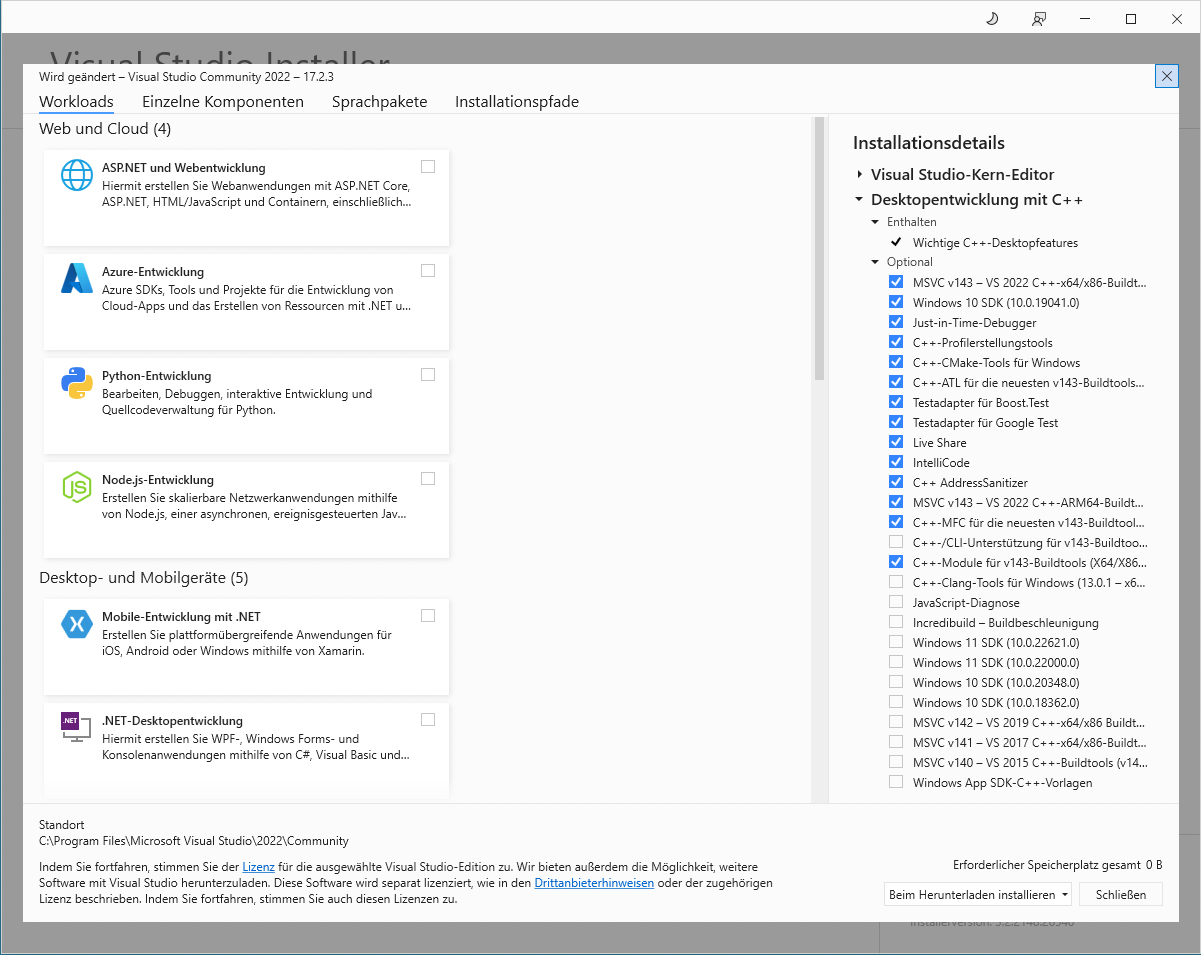
Task: Check Windows 10 SDK (10.0.18362.0)
Action: (x=896, y=702)
